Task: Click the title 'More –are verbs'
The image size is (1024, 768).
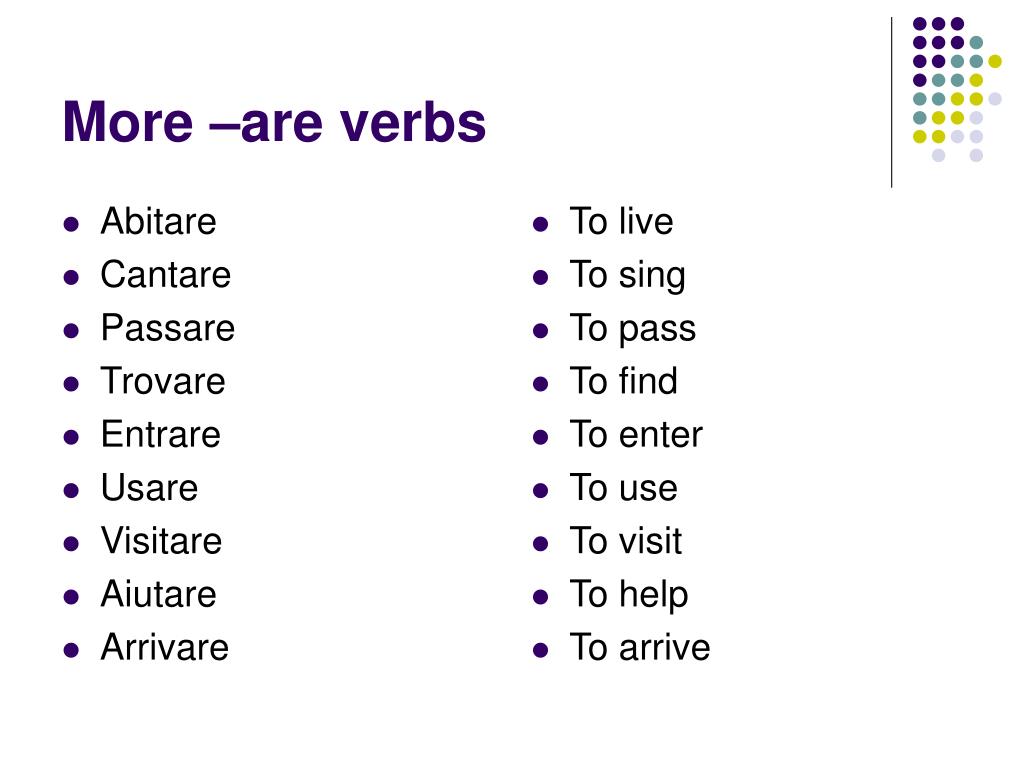Action: (274, 122)
